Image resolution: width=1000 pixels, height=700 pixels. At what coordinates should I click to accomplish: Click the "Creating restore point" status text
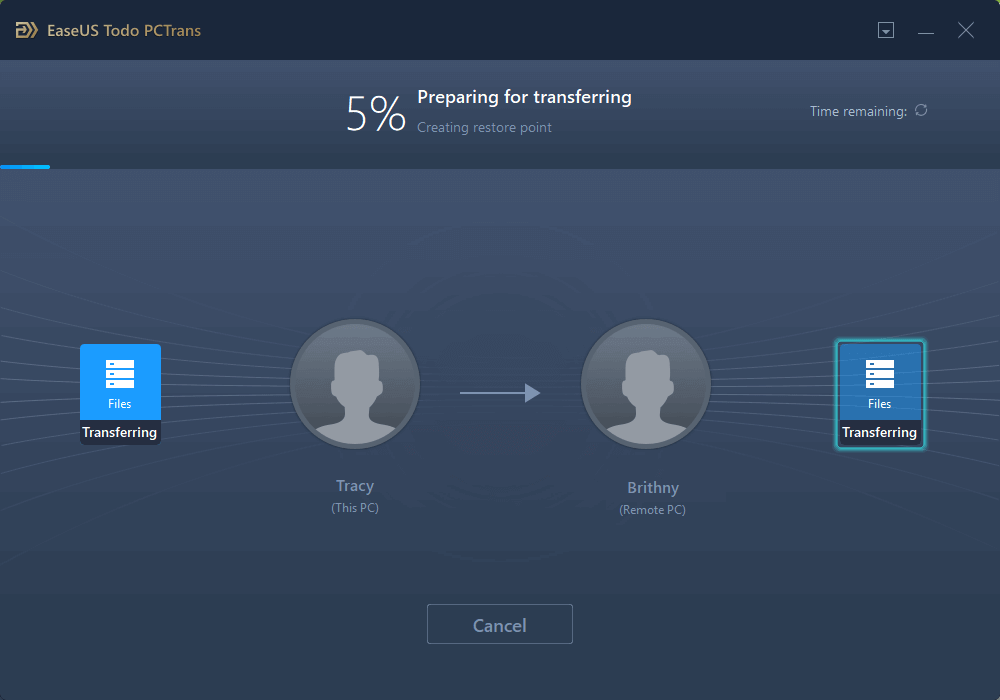[484, 127]
